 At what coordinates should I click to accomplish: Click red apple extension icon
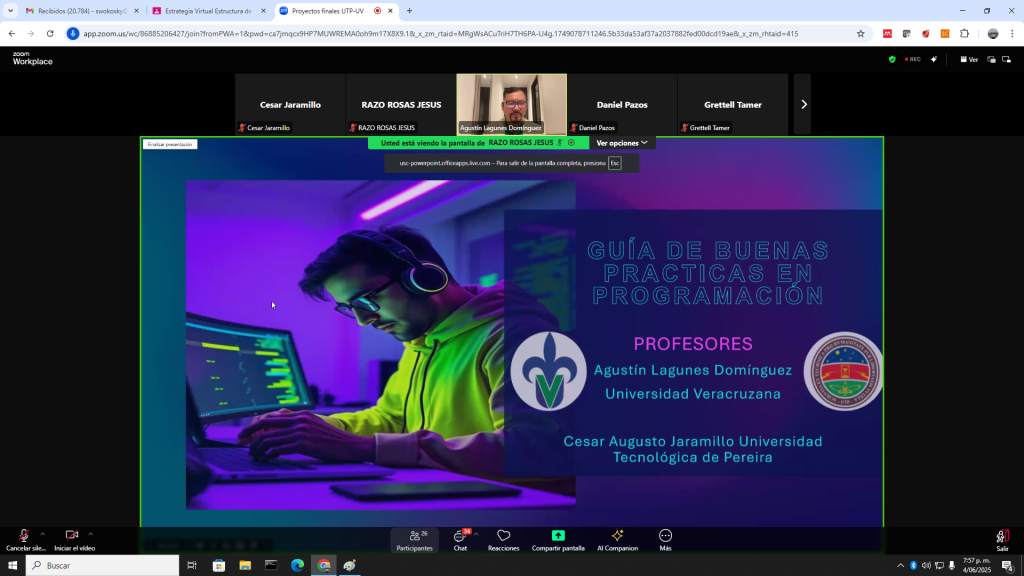pyautogui.click(x=925, y=34)
